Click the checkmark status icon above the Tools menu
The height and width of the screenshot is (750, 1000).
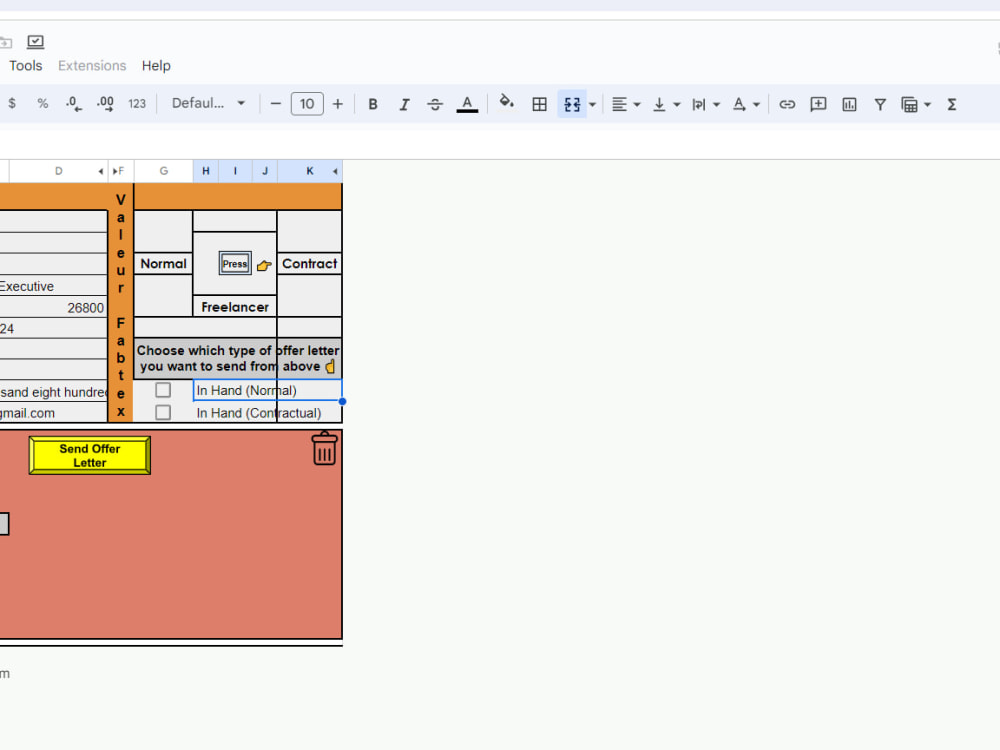(36, 42)
